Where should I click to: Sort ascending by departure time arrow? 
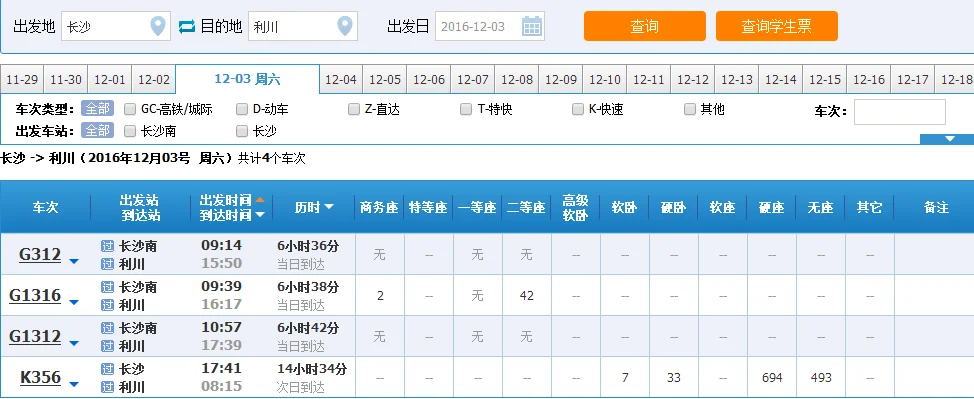pyautogui.click(x=260, y=200)
